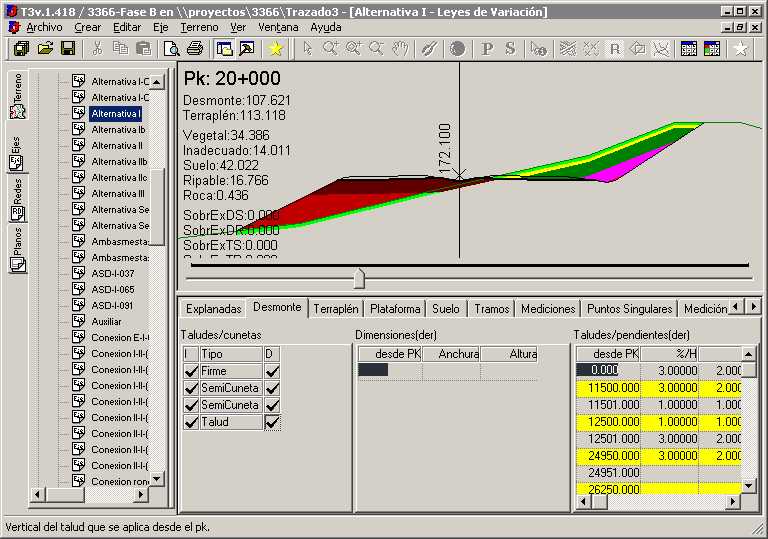
Task: Open the Ejes side panel
Action: [x=17, y=153]
